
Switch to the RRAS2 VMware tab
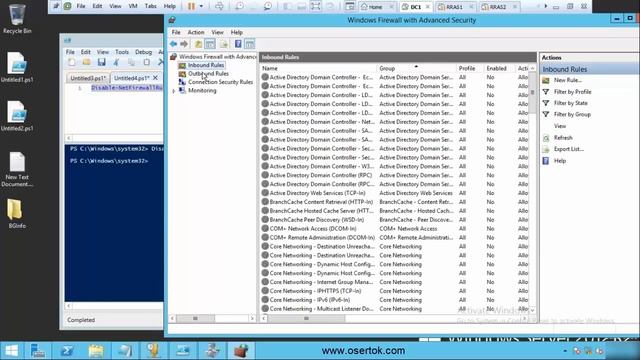498,7
